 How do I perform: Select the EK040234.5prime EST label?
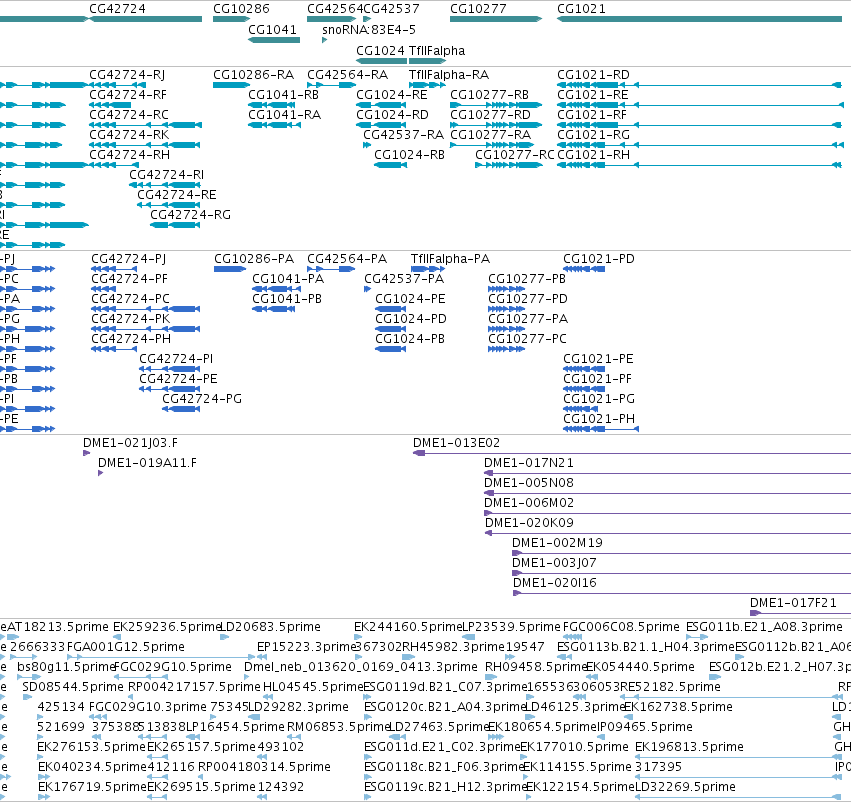point(93,767)
